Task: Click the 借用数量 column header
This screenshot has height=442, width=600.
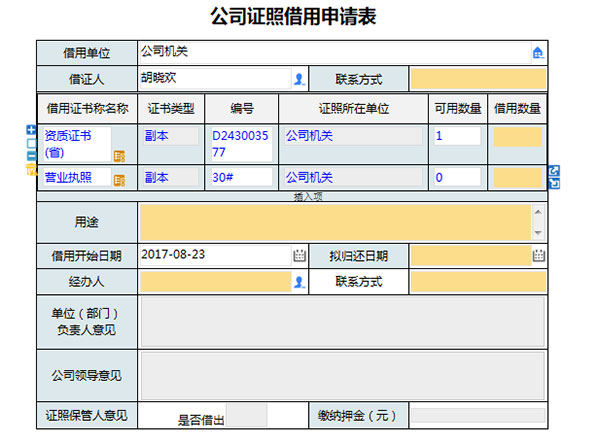Action: pyautogui.click(x=517, y=108)
